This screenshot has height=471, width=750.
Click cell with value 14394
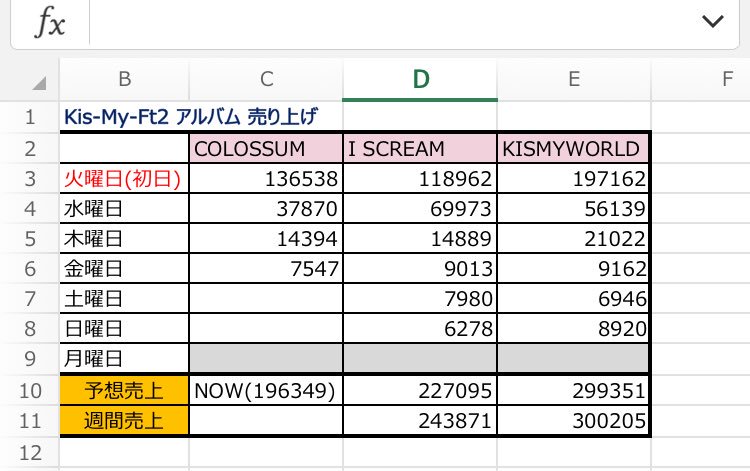266,239
